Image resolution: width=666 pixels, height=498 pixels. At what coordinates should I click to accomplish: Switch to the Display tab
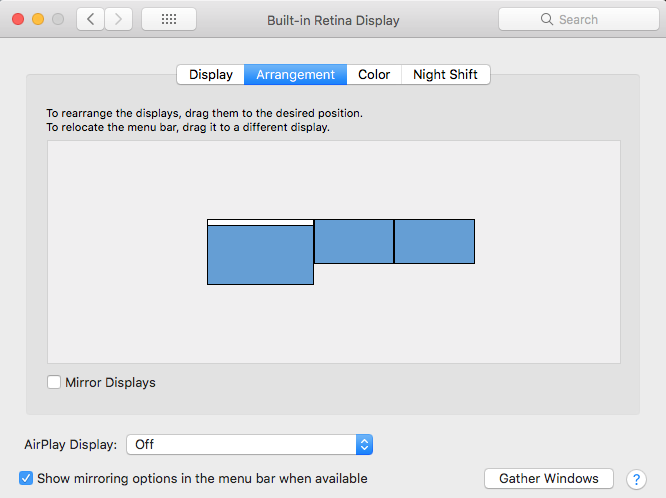point(210,74)
